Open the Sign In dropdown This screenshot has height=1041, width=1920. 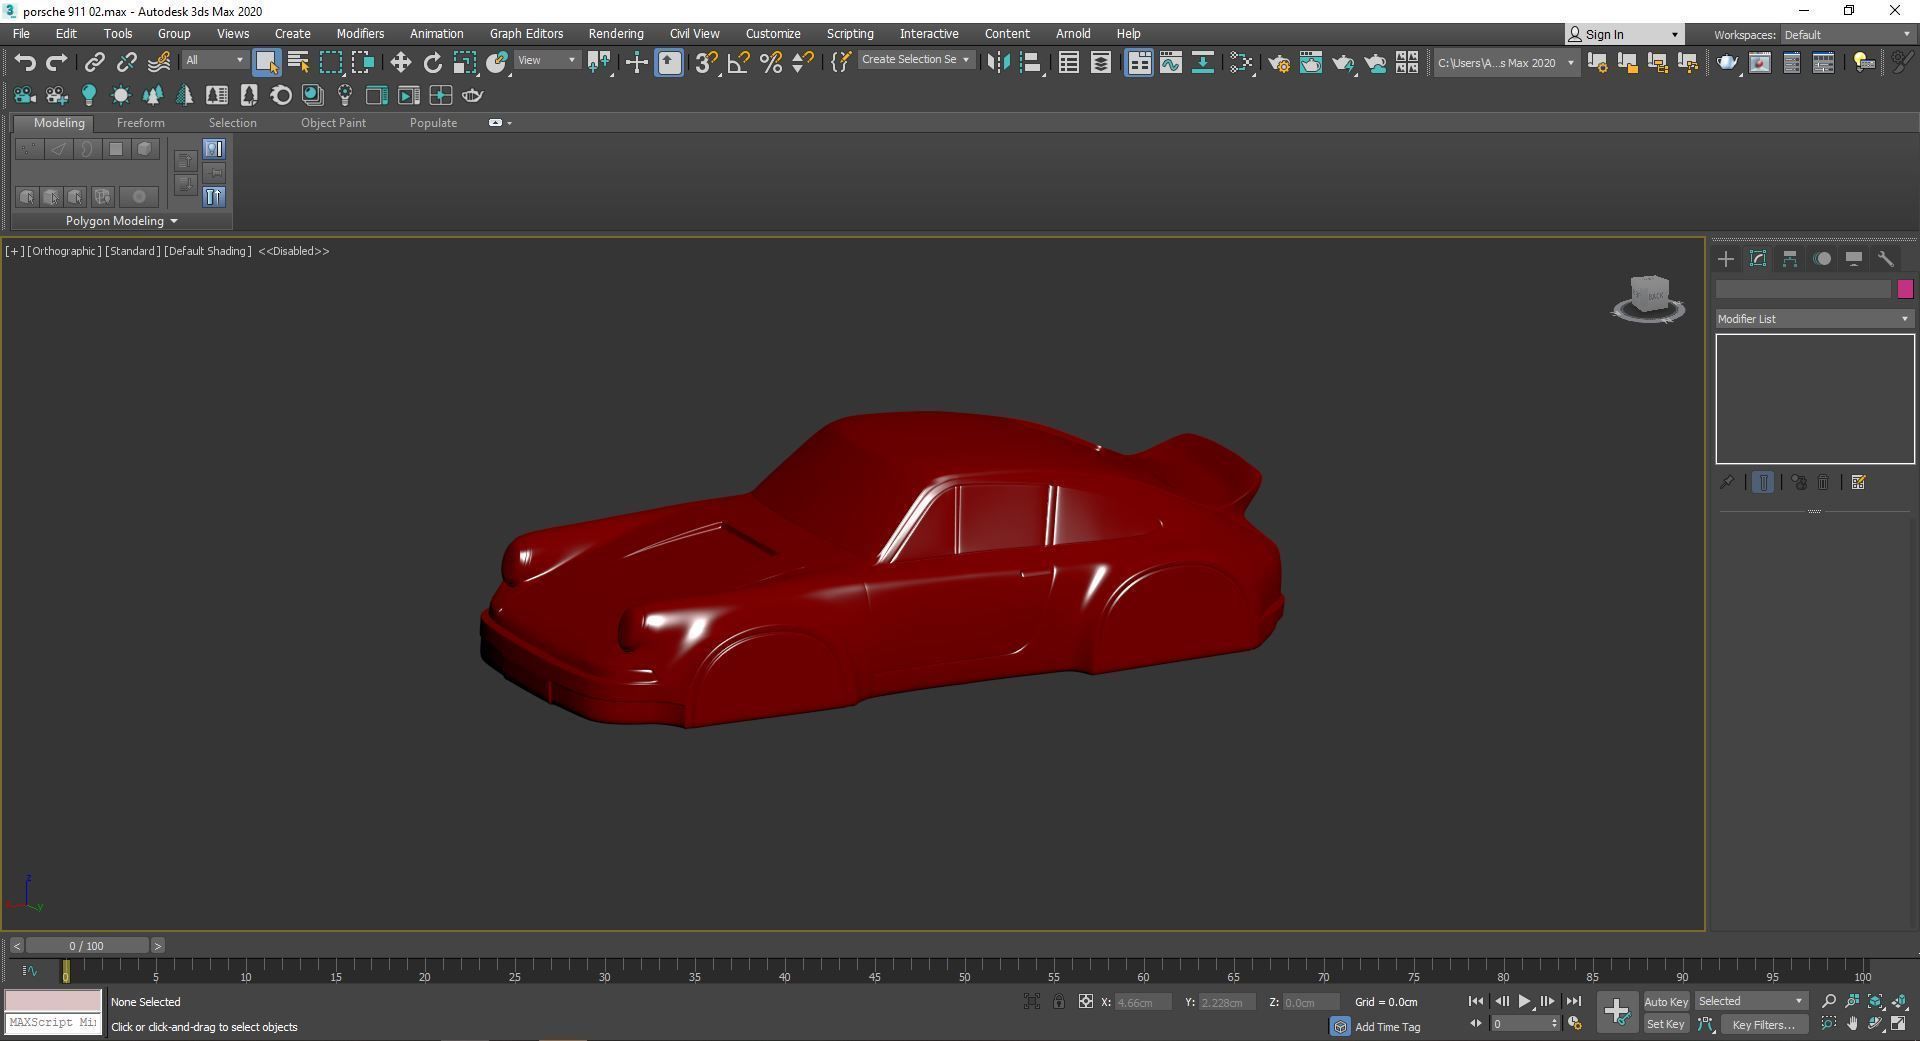tap(1624, 35)
